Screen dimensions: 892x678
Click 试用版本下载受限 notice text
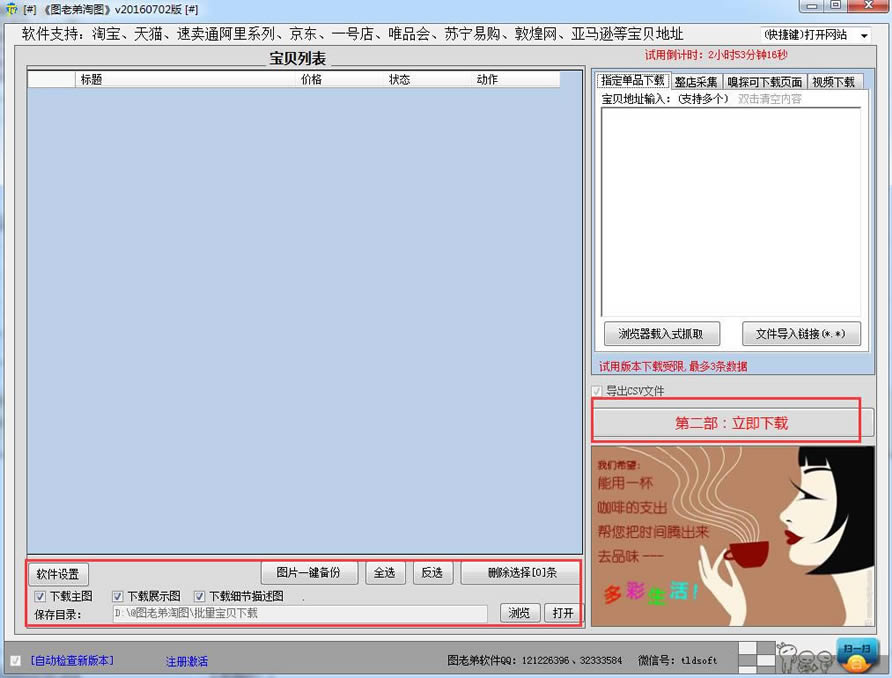pyautogui.click(x=673, y=366)
